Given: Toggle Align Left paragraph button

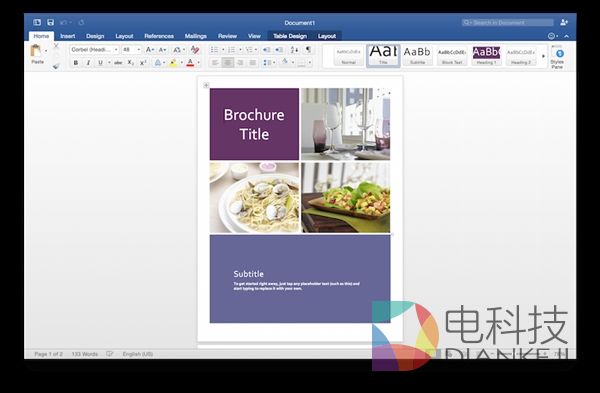Looking at the screenshot, I should coord(215,63).
